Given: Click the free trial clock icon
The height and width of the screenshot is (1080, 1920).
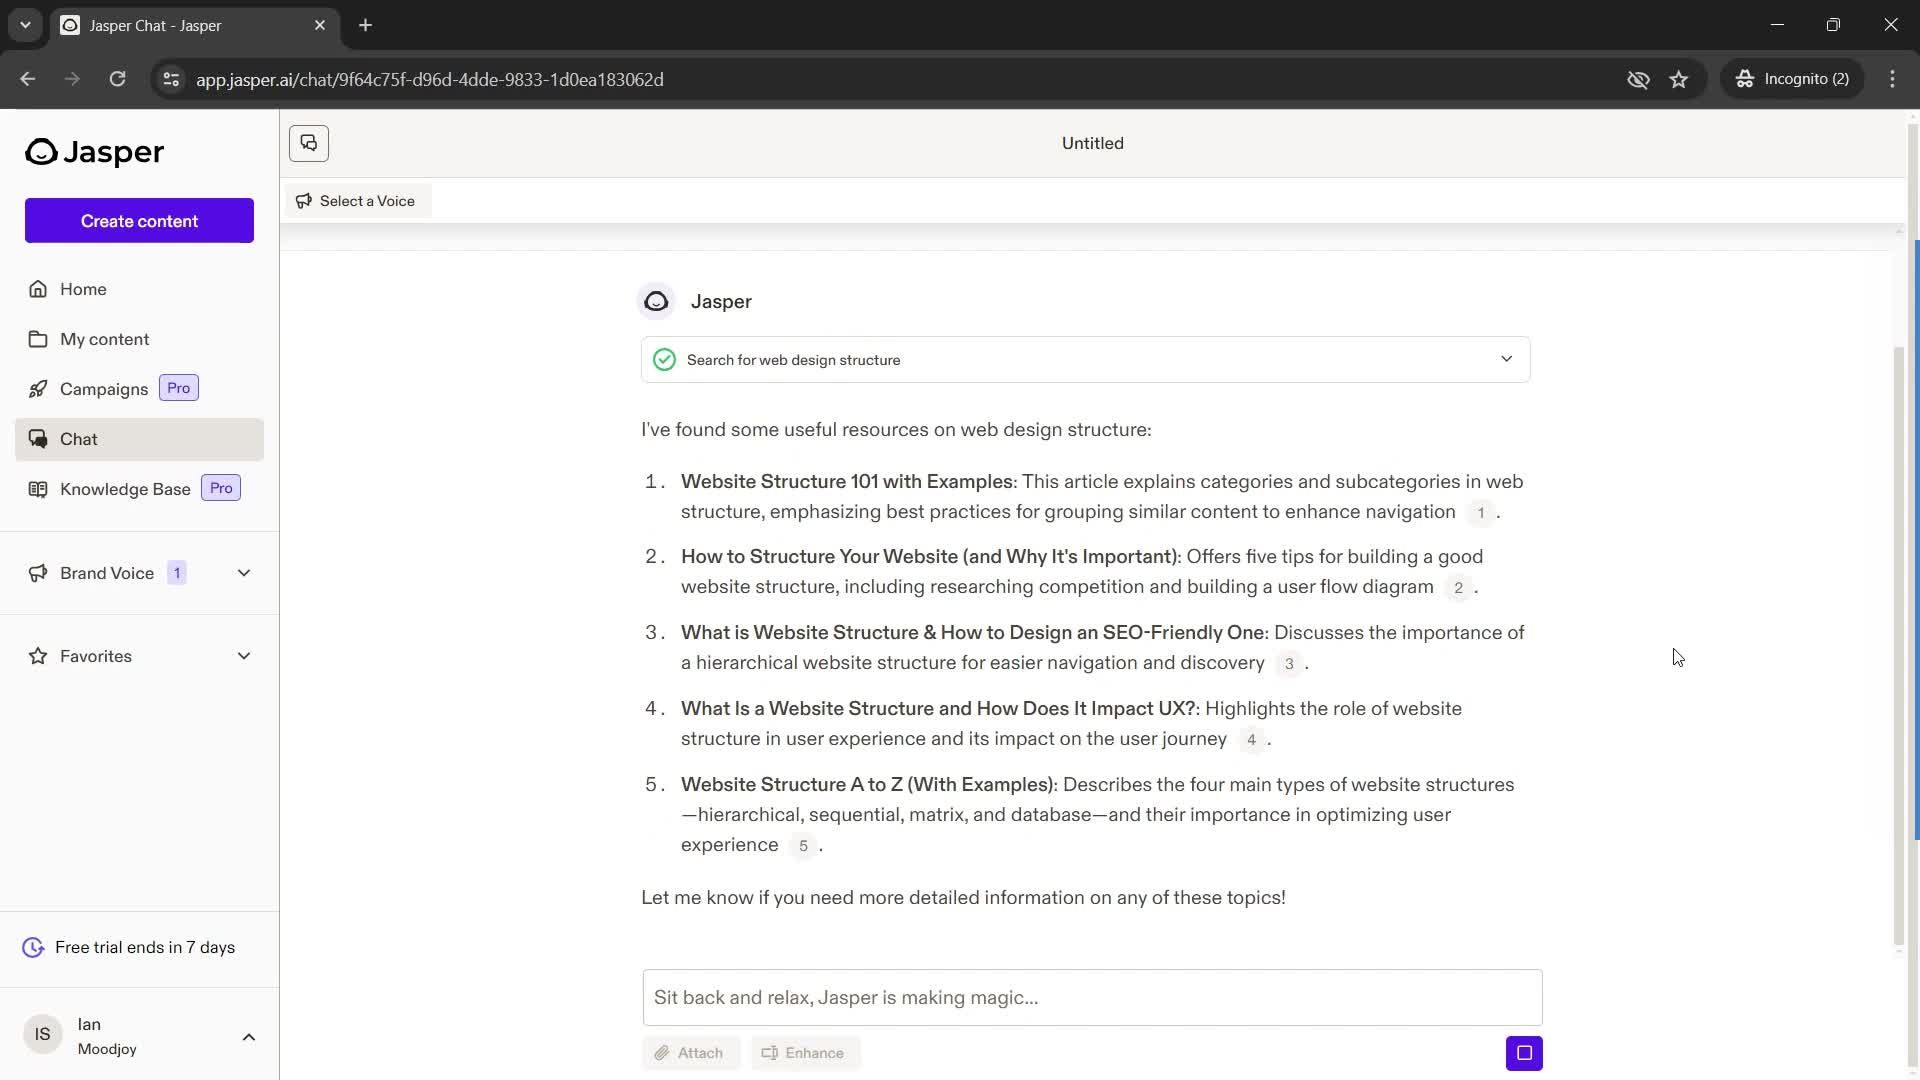Looking at the screenshot, I should pyautogui.click(x=33, y=947).
